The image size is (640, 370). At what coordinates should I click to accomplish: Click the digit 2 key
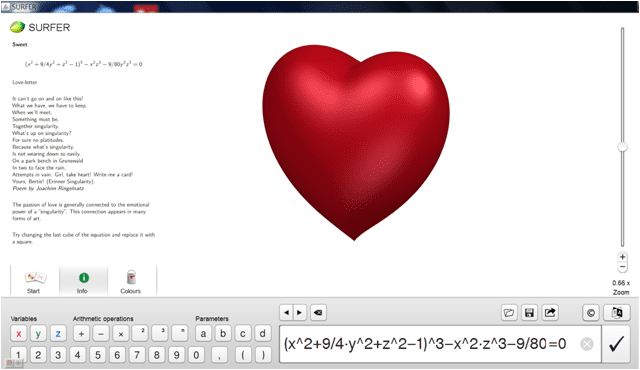(x=38, y=354)
